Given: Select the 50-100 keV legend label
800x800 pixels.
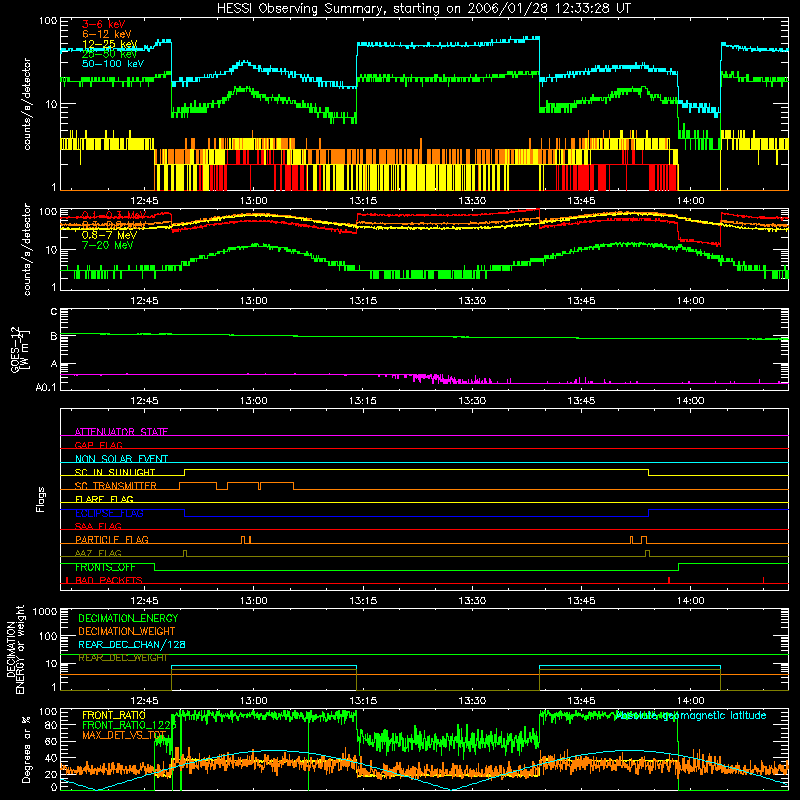Looking at the screenshot, I should (x=113, y=64).
